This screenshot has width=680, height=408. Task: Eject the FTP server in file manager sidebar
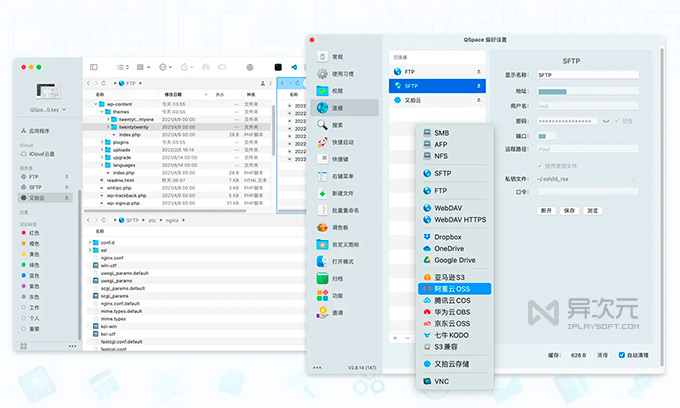coord(67,176)
